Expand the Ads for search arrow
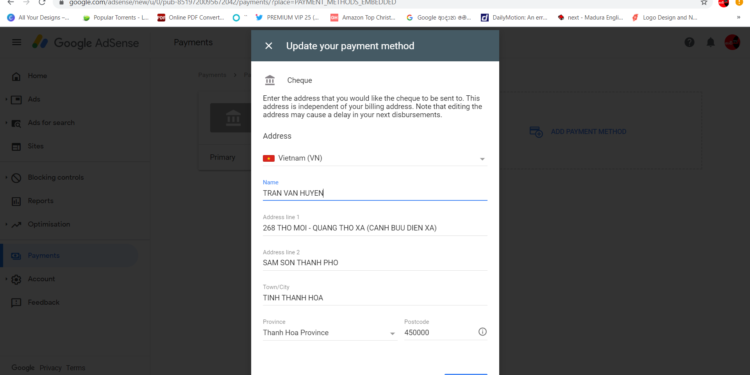This screenshot has width=750, height=375. coord(6,123)
